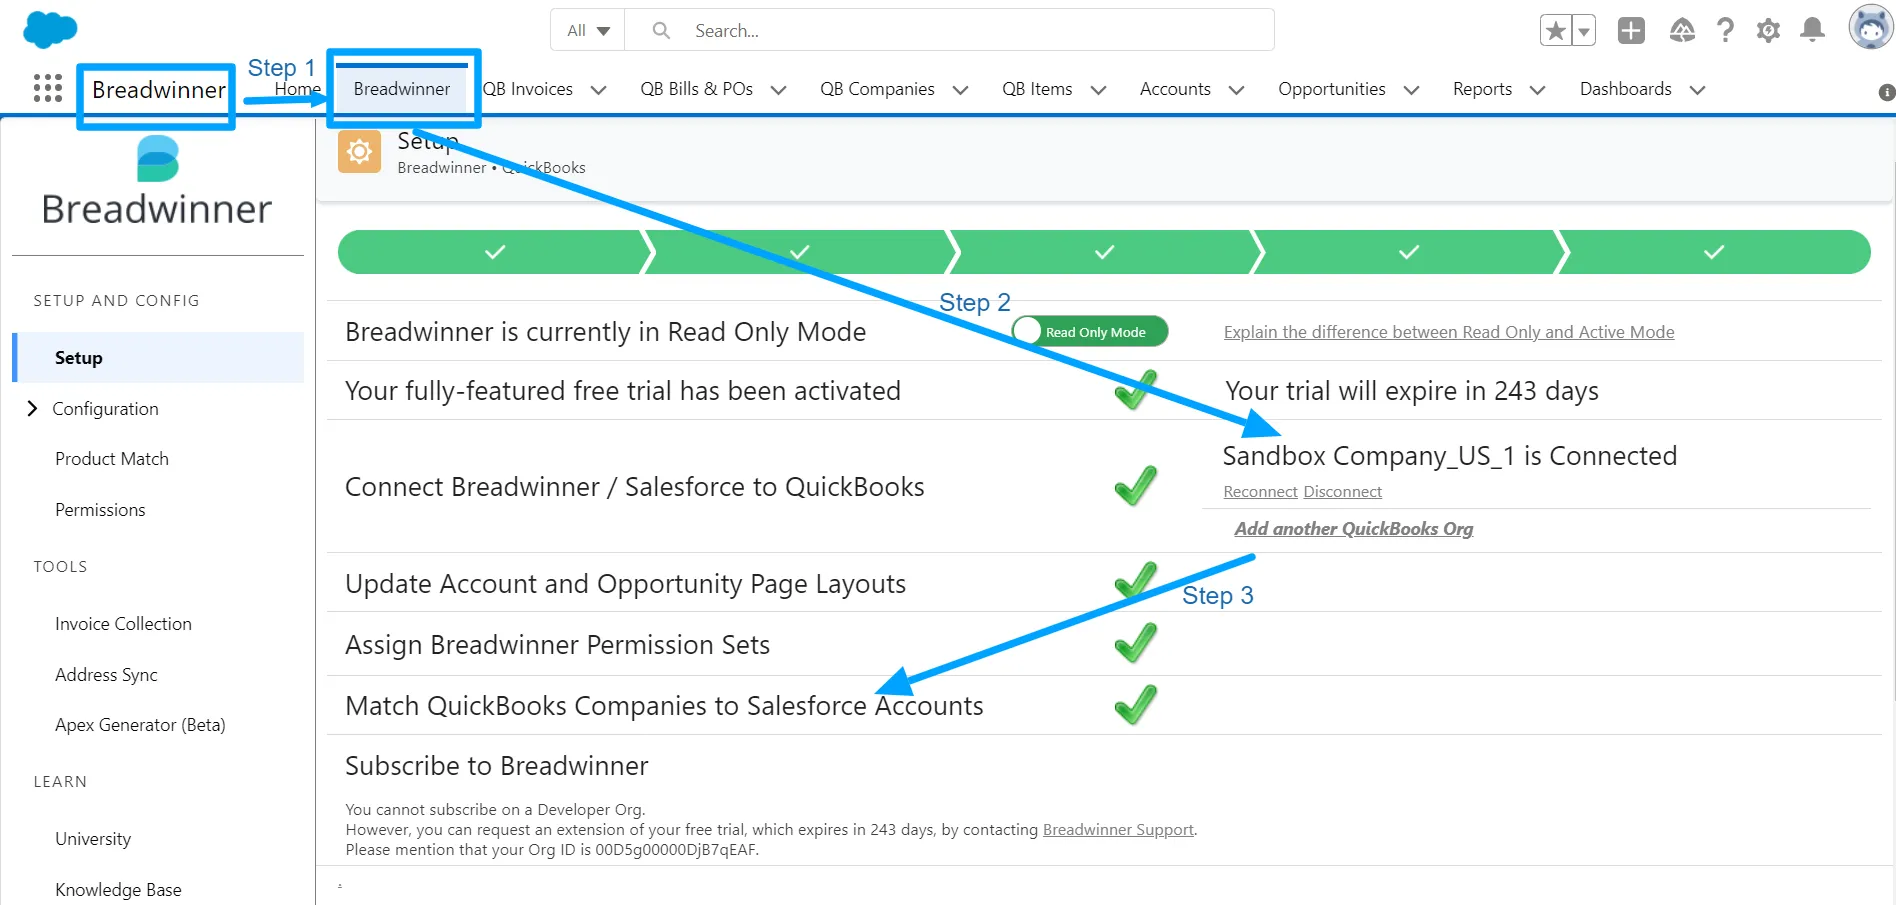Open the Opportunities tab
The image size is (1896, 905).
pyautogui.click(x=1331, y=89)
